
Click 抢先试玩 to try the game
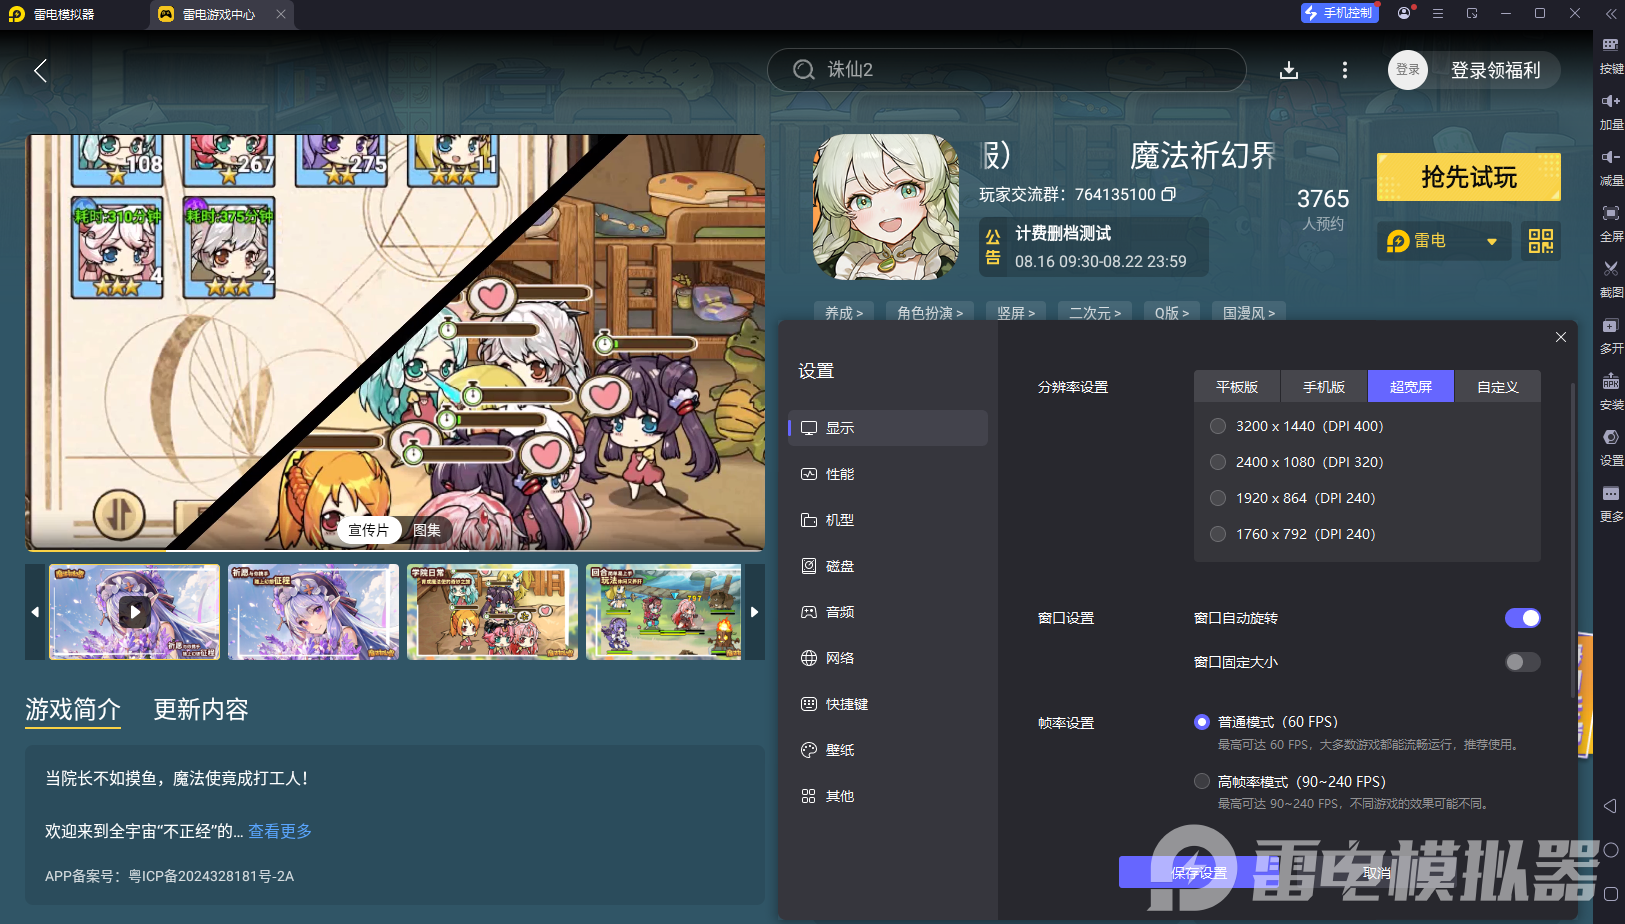pos(1468,176)
